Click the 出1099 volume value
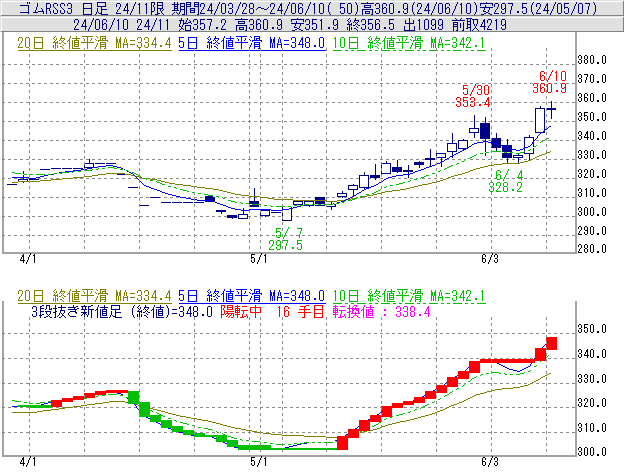The width and height of the screenshot is (624, 475). click(423, 25)
